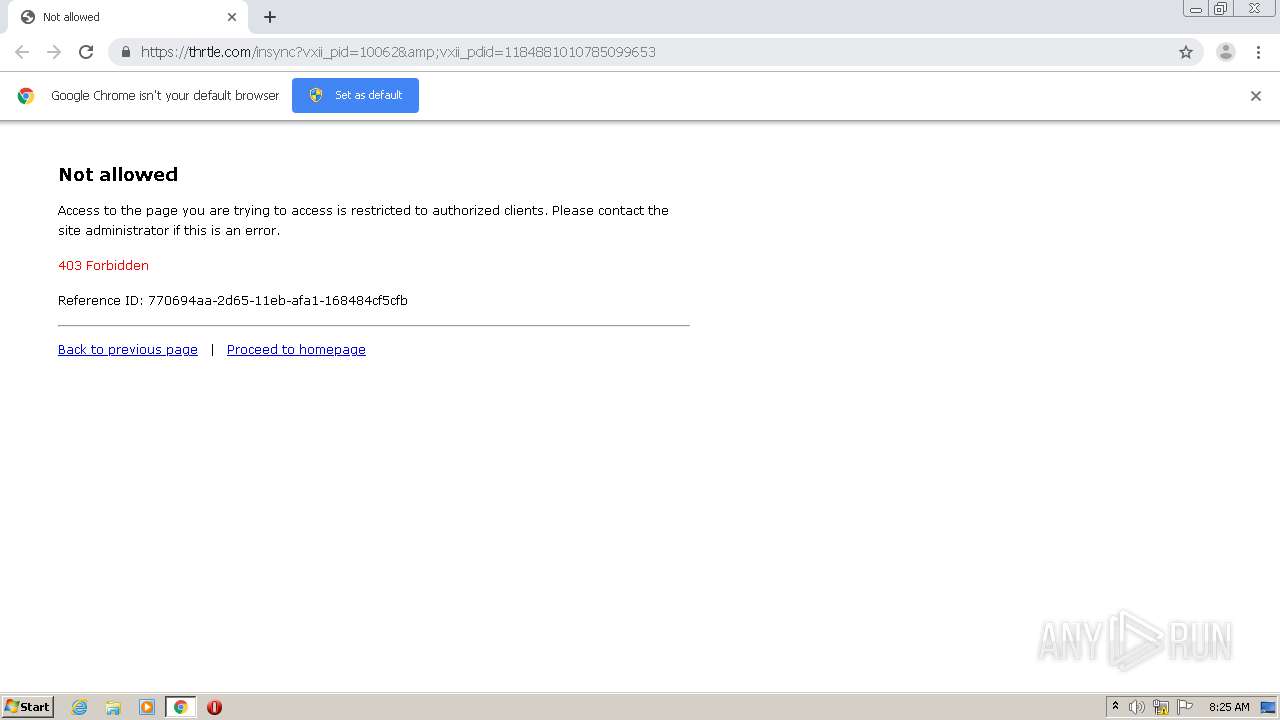Open Action Center flag tray icon
Screen dimensions: 1280x720
click(1185, 707)
